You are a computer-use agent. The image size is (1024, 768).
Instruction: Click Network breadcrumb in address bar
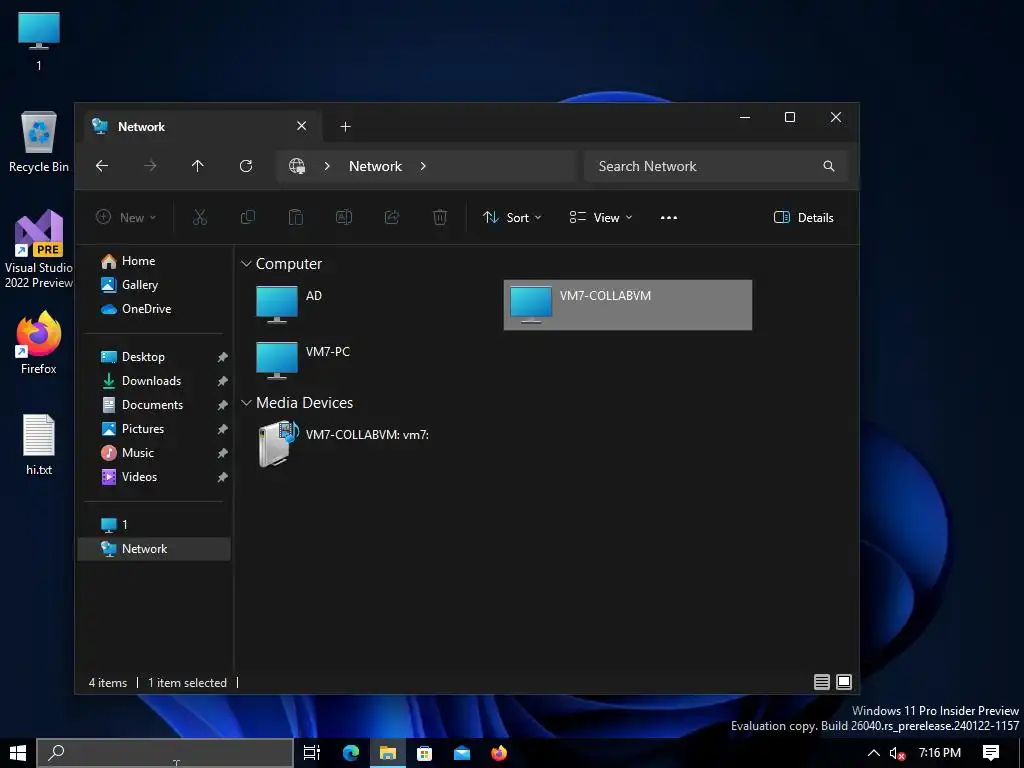(376, 166)
